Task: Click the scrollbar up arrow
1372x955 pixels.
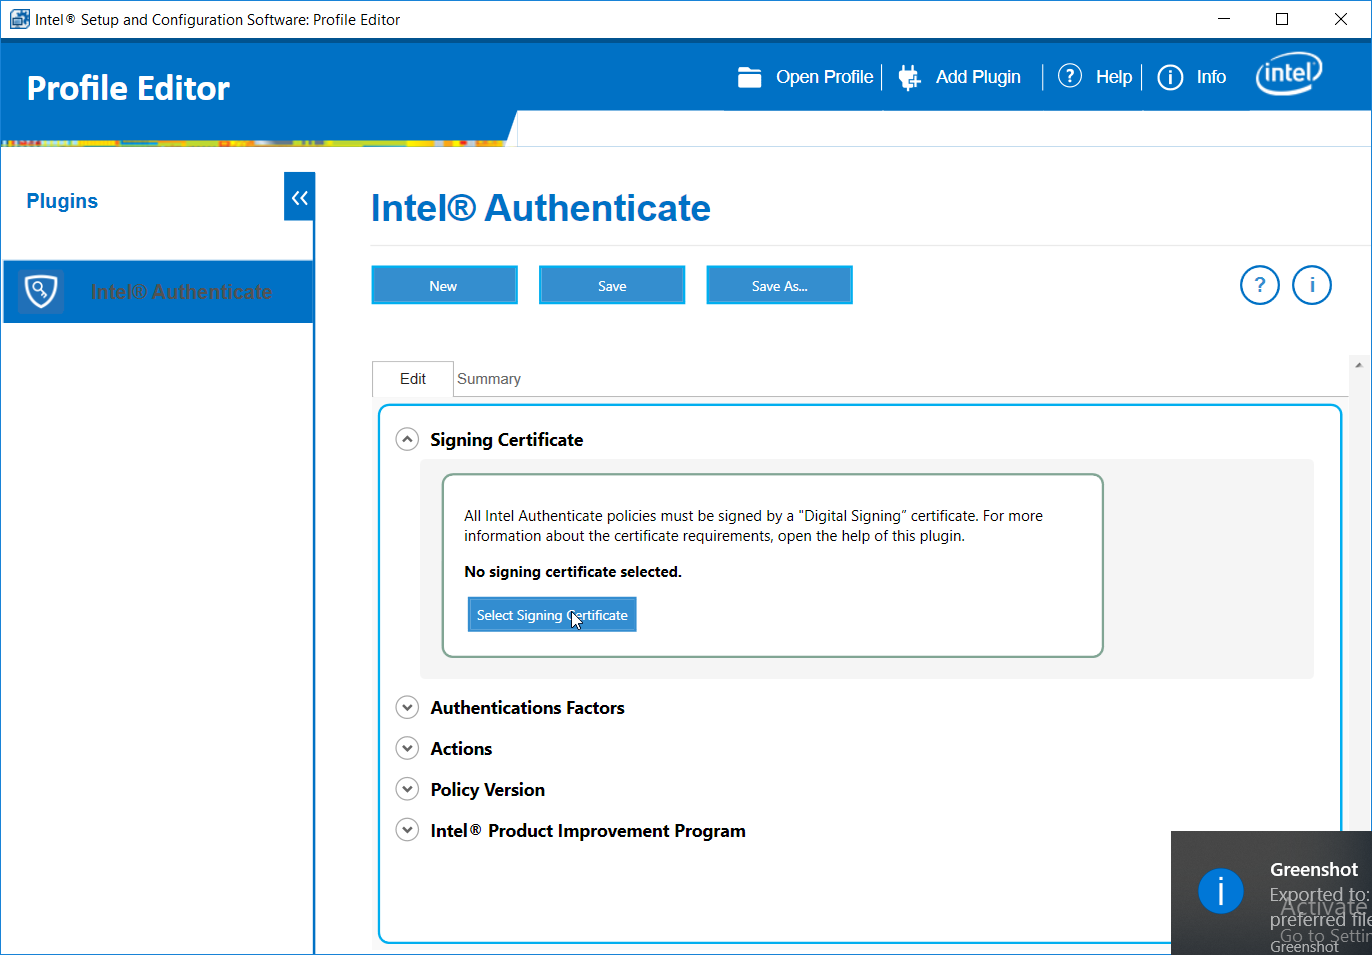Action: (x=1359, y=365)
